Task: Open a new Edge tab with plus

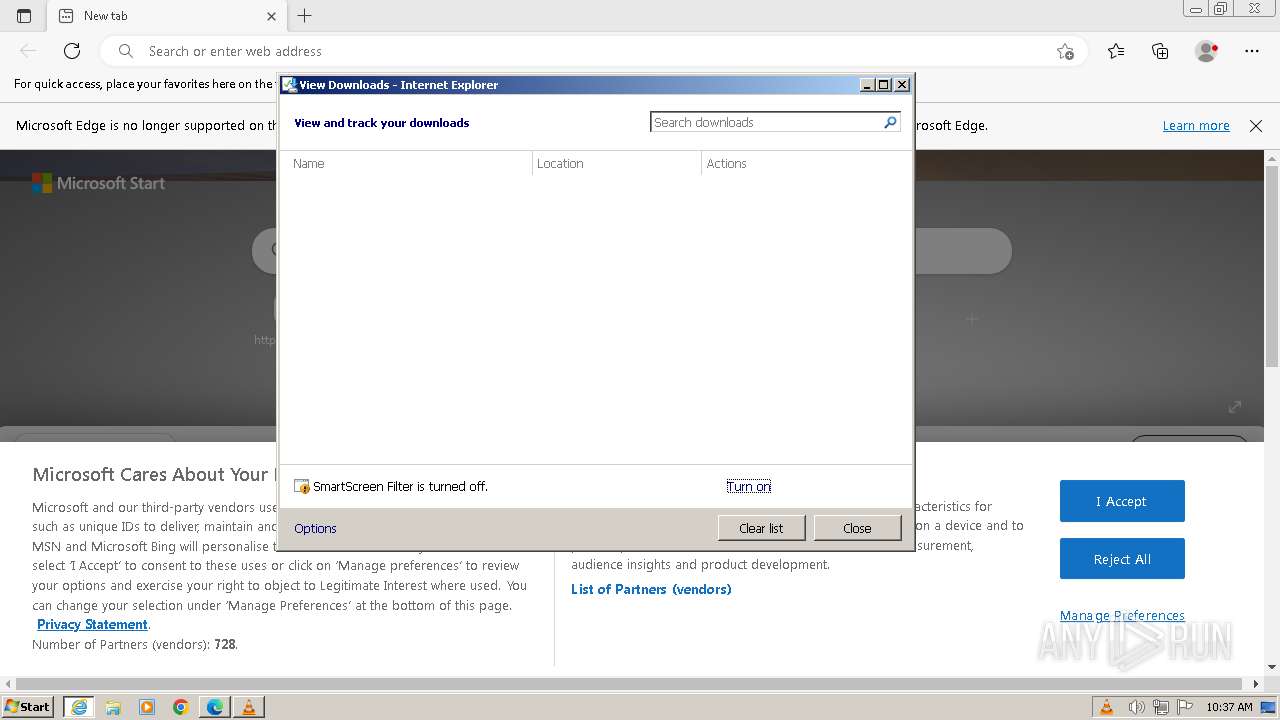Action: click(x=305, y=16)
